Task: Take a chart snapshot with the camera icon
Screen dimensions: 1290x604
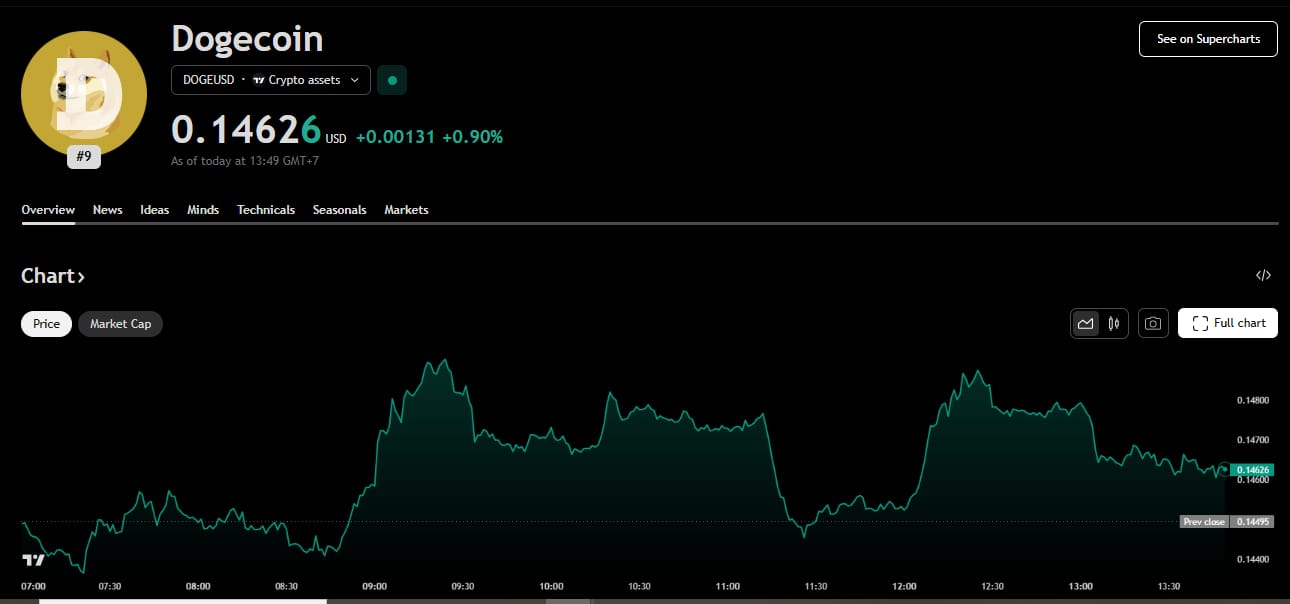Action: click(x=1153, y=323)
